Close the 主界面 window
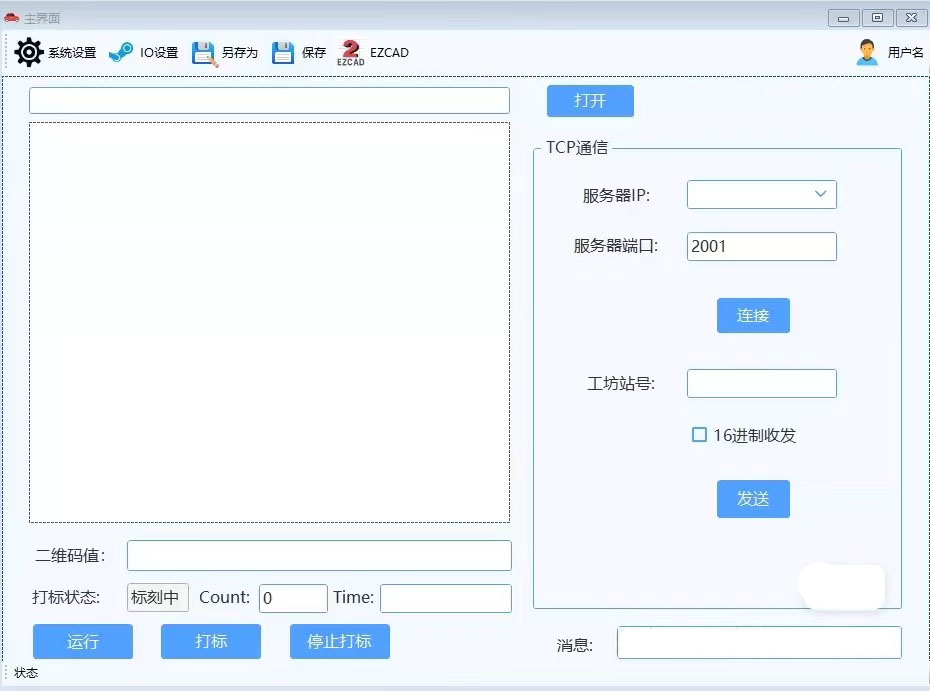The height and width of the screenshot is (691, 930). pyautogui.click(x=912, y=18)
